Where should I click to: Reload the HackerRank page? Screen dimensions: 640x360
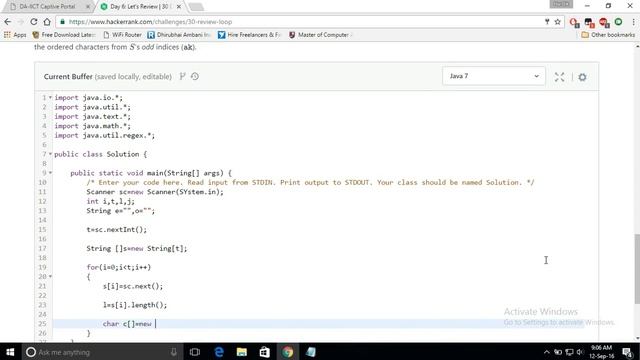pos(34,22)
